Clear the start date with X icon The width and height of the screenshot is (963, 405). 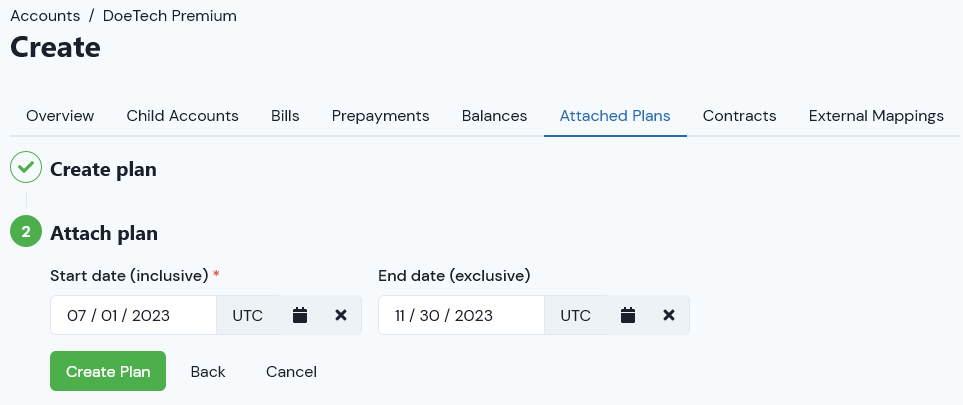(x=341, y=315)
